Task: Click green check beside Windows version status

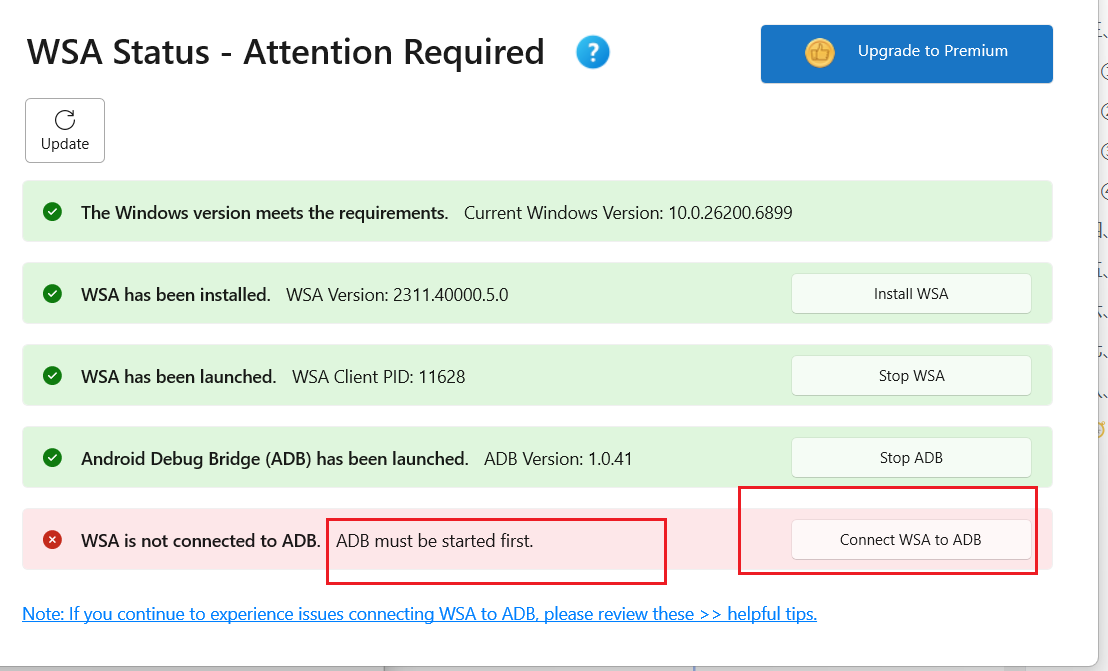Action: coord(53,212)
